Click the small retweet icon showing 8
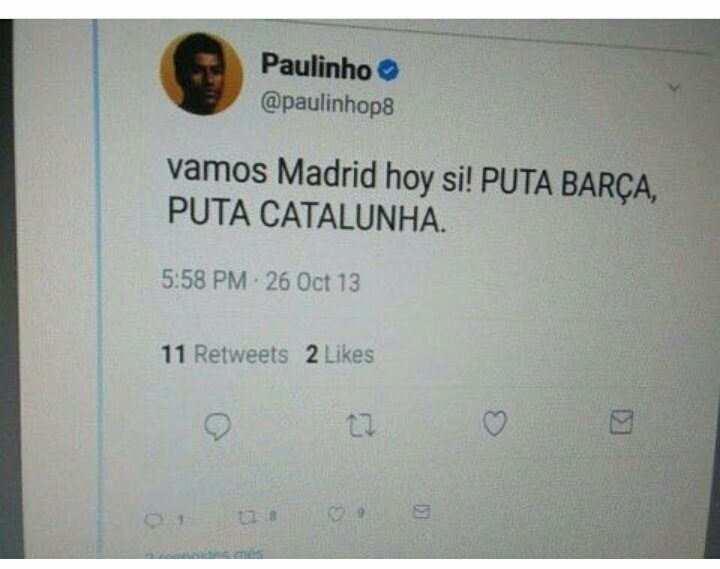The width and height of the screenshot is (720, 569). 247,518
